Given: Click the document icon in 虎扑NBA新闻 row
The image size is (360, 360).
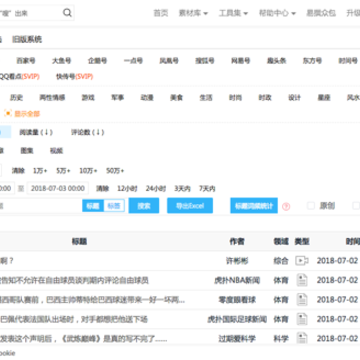Looking at the screenshot, I should click(302, 280).
